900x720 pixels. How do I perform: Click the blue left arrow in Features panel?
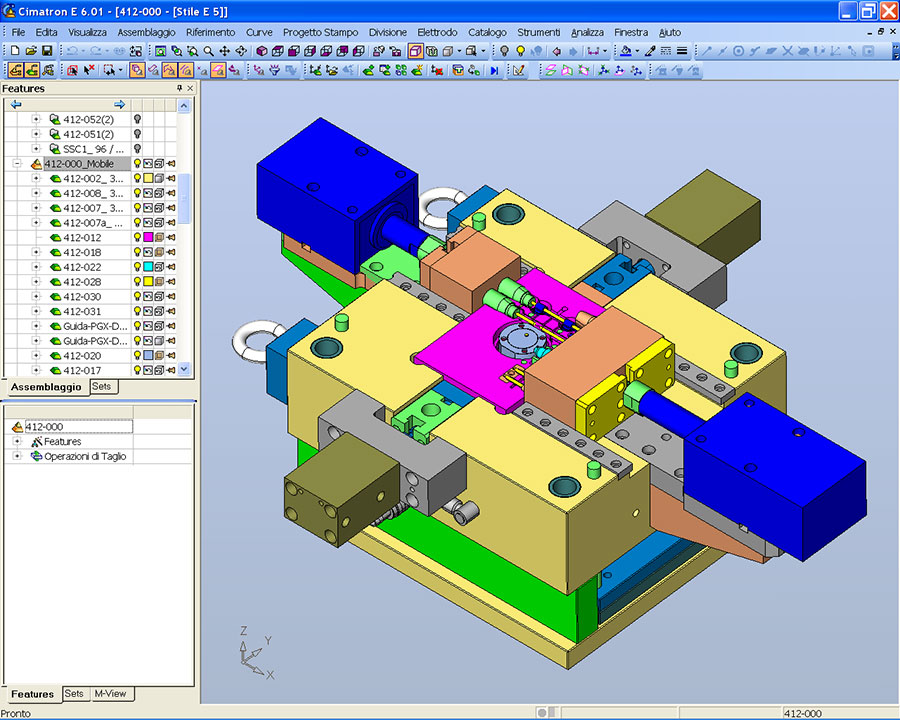tap(16, 104)
